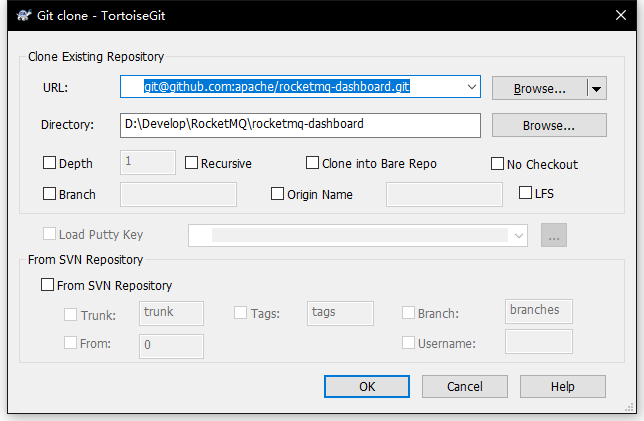Expand the Putty key file dropdown
Viewport: 644px width, 421px height.
518,236
